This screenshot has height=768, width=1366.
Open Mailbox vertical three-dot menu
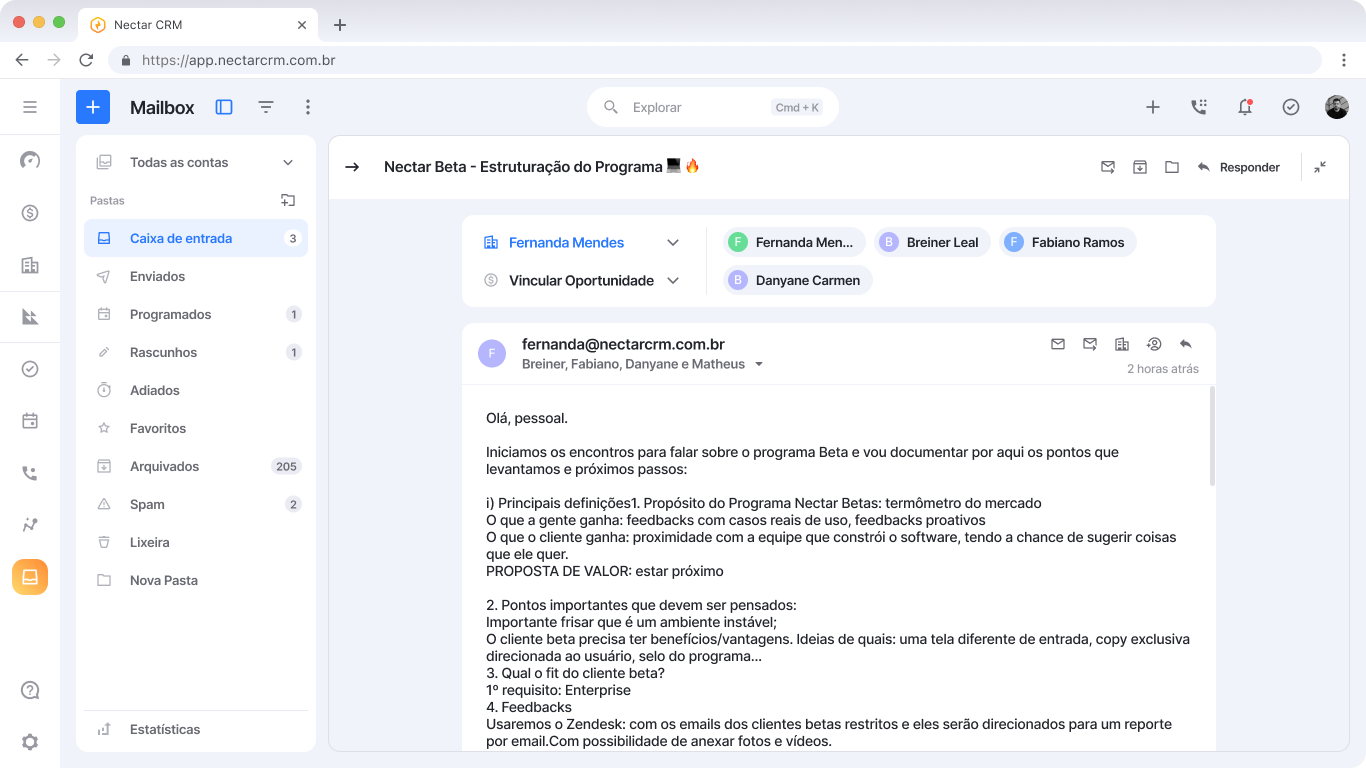[308, 107]
